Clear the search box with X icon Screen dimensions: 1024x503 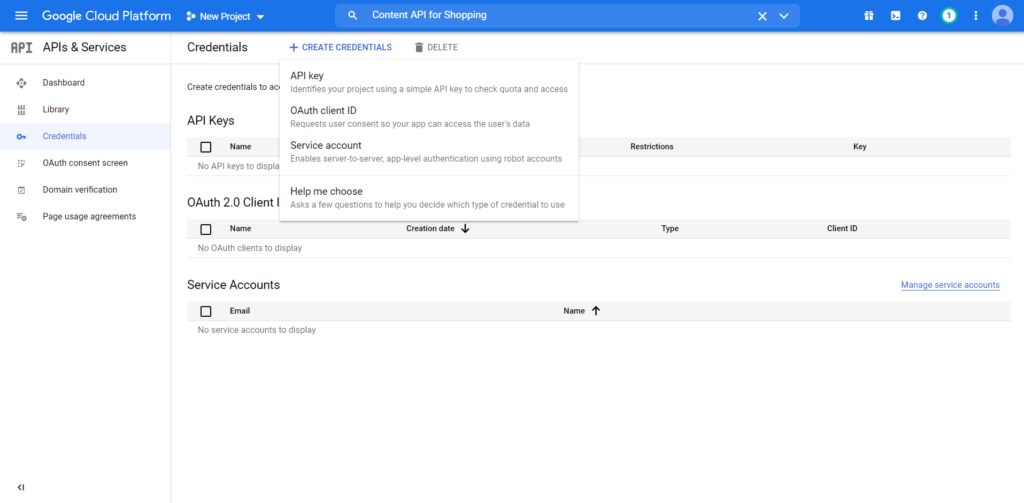pos(762,16)
